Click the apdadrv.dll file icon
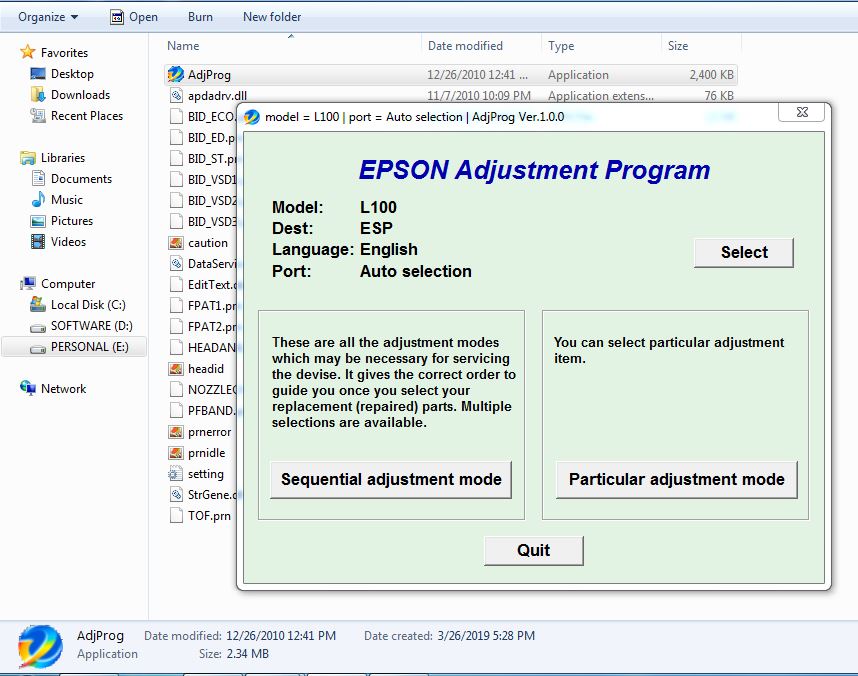 point(176,96)
